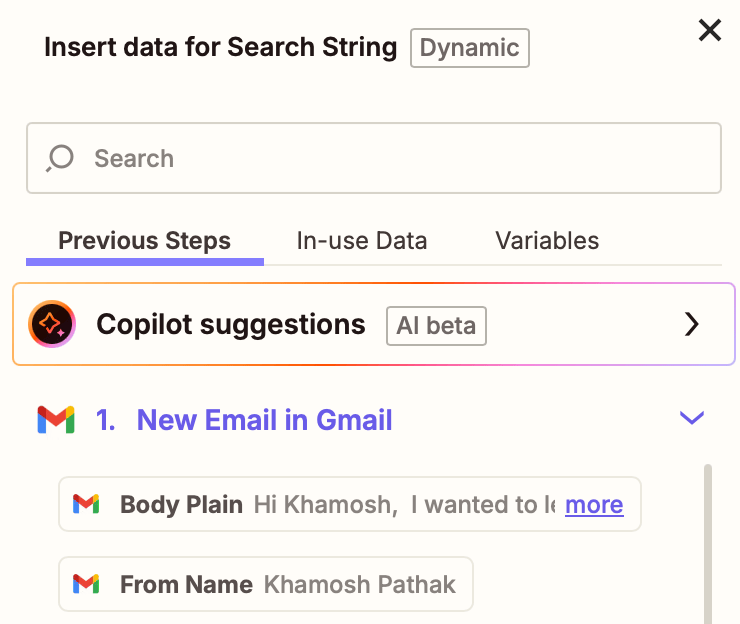The width and height of the screenshot is (740, 624).
Task: Close the Insert data panel
Action: [709, 31]
